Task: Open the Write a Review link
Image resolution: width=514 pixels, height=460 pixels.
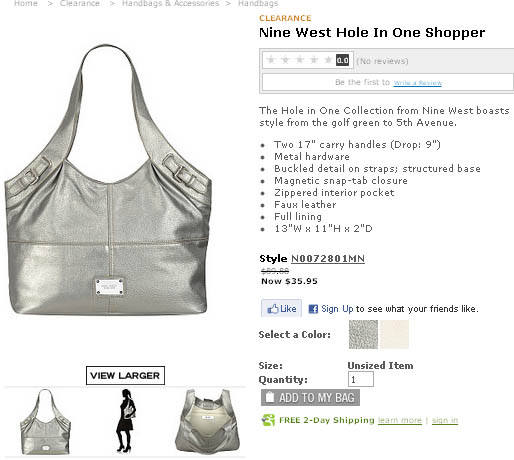Action: 417,83
